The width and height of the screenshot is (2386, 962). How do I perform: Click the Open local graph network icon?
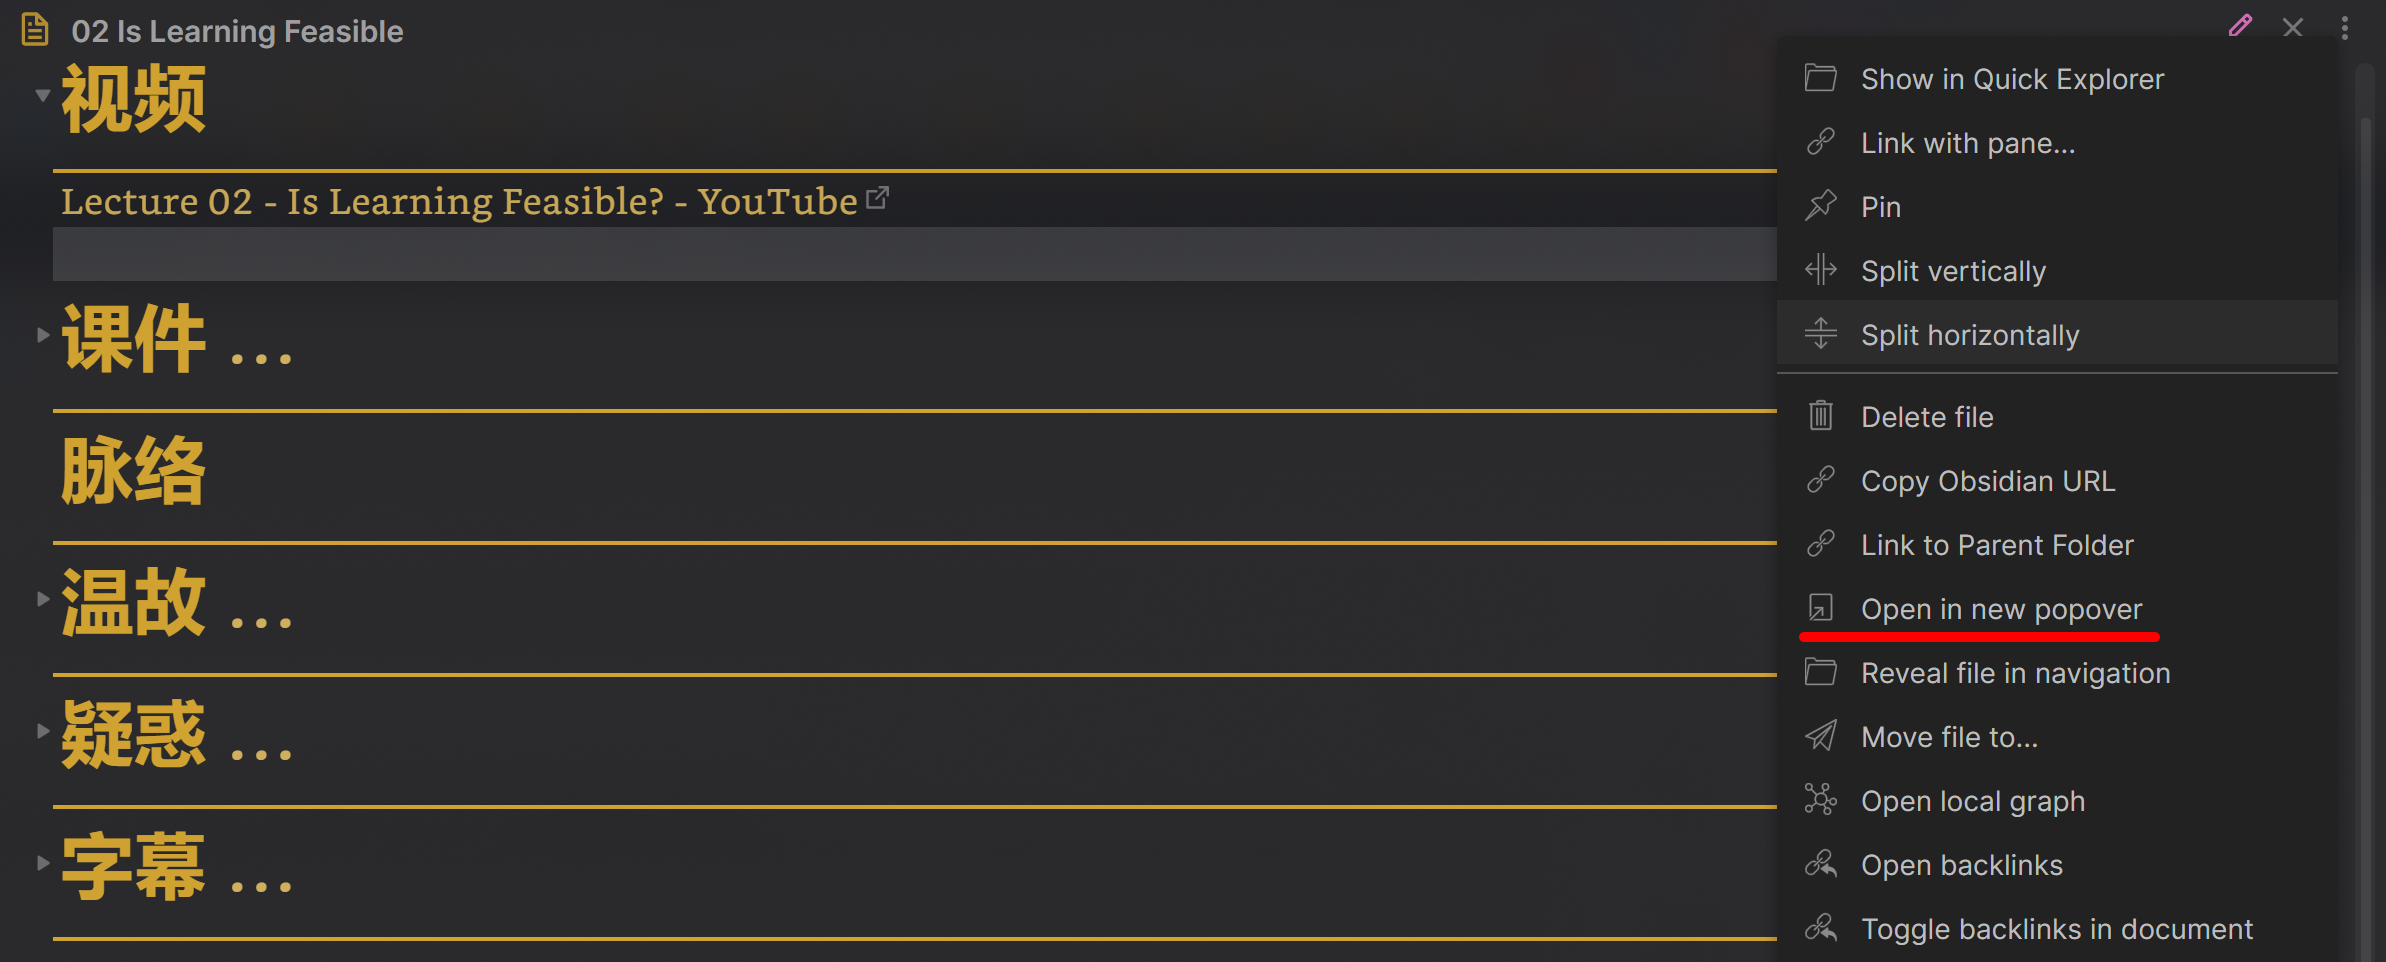point(1821,800)
